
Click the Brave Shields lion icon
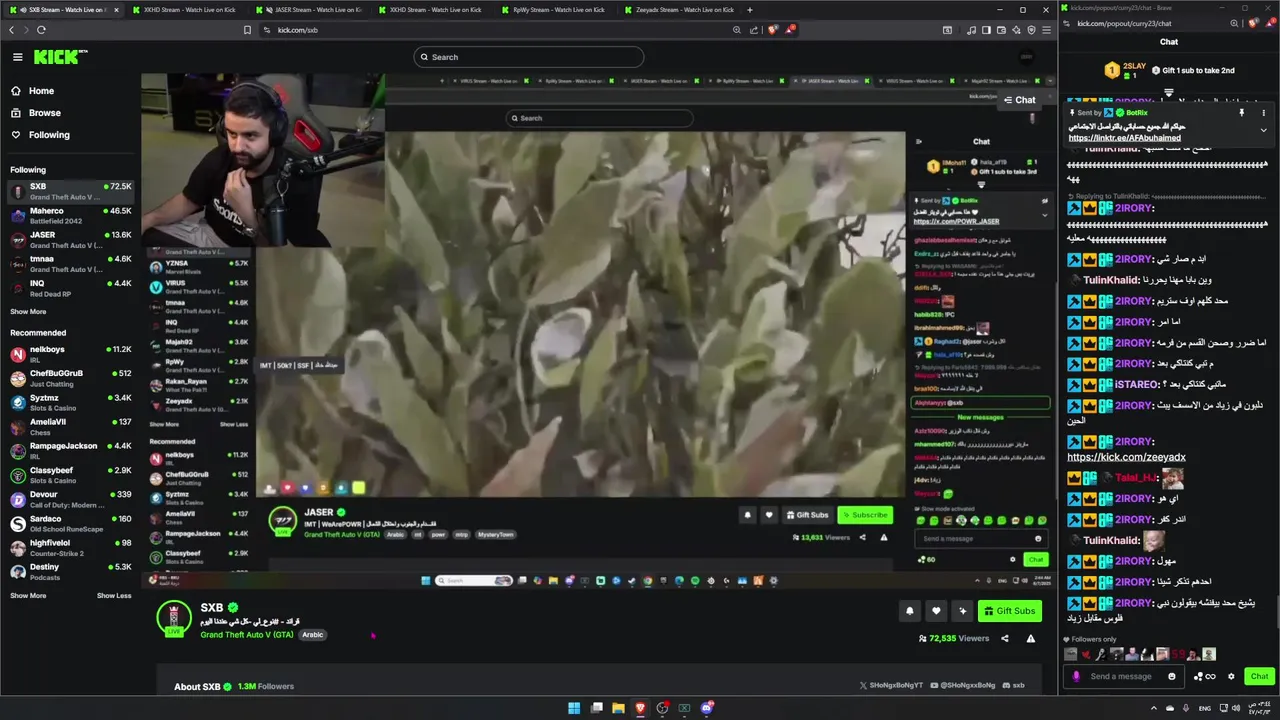pos(773,30)
